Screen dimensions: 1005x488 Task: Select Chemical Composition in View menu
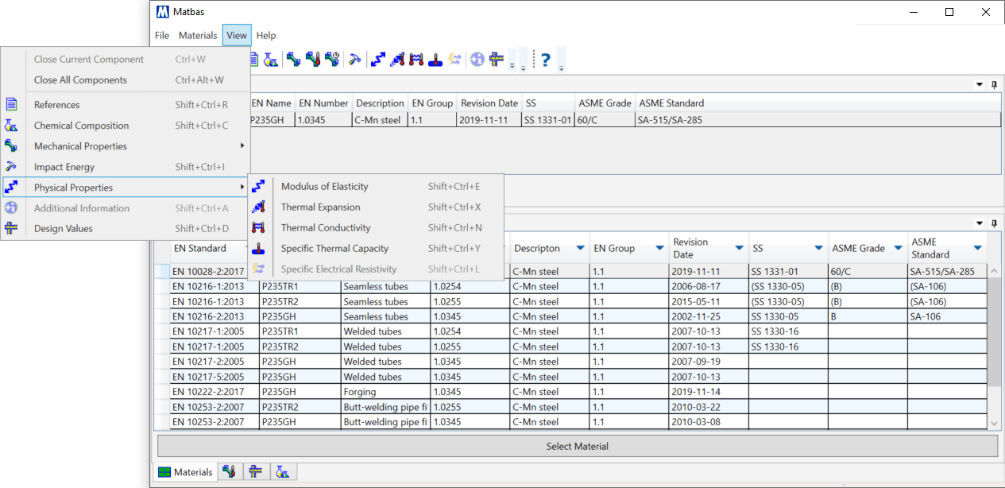click(x=82, y=126)
